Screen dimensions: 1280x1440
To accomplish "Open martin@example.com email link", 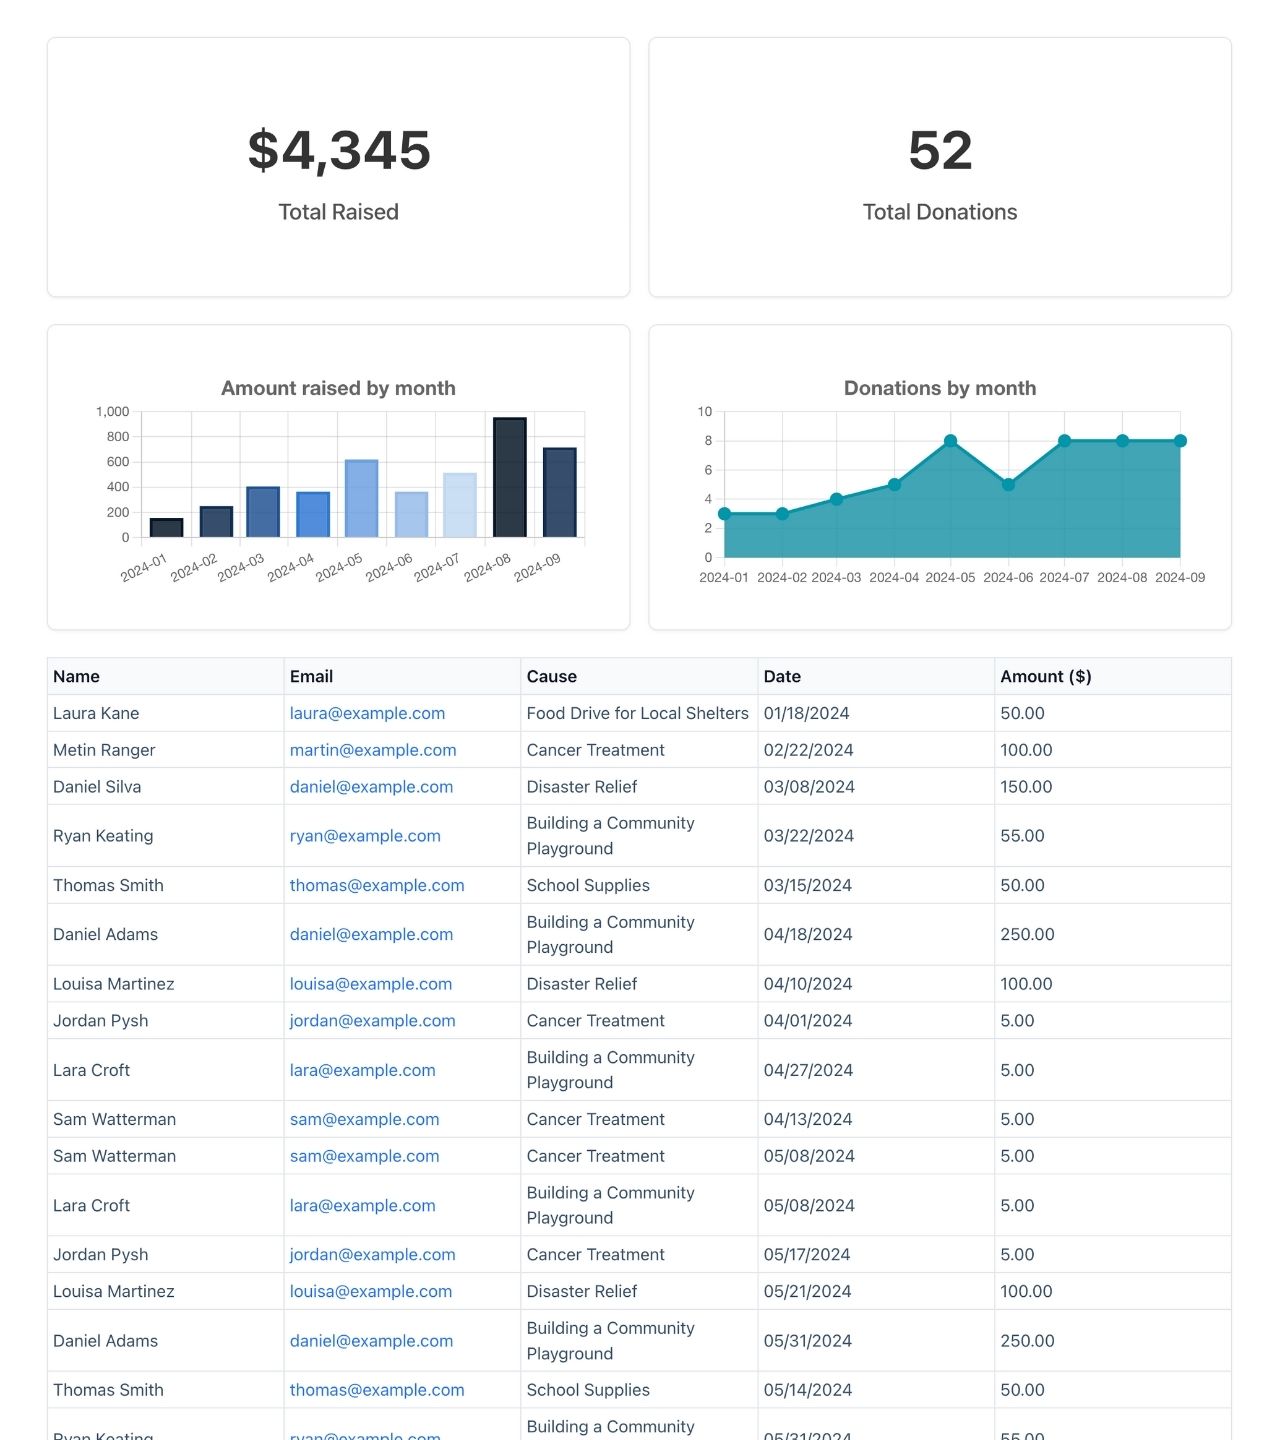I will click(372, 749).
